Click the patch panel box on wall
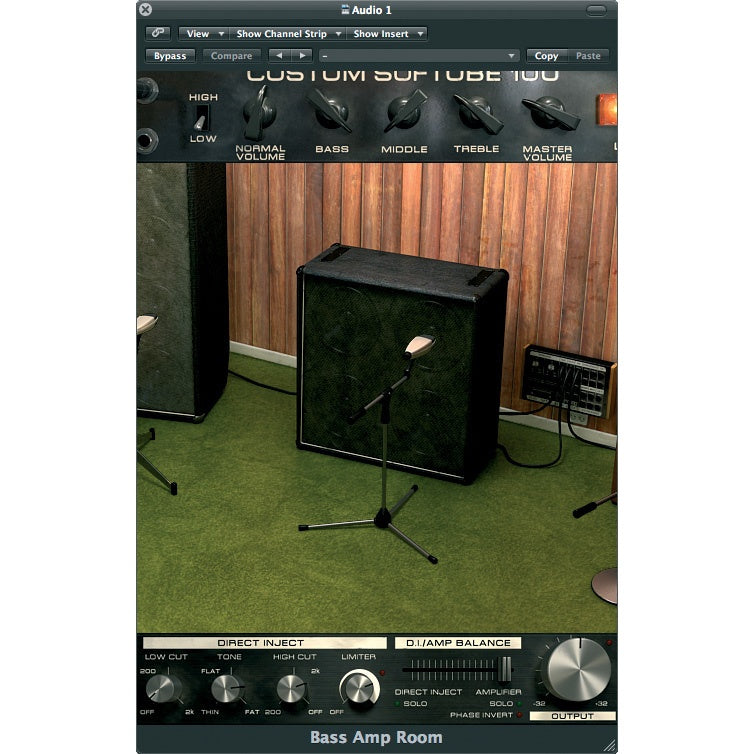754x754 pixels. click(569, 380)
